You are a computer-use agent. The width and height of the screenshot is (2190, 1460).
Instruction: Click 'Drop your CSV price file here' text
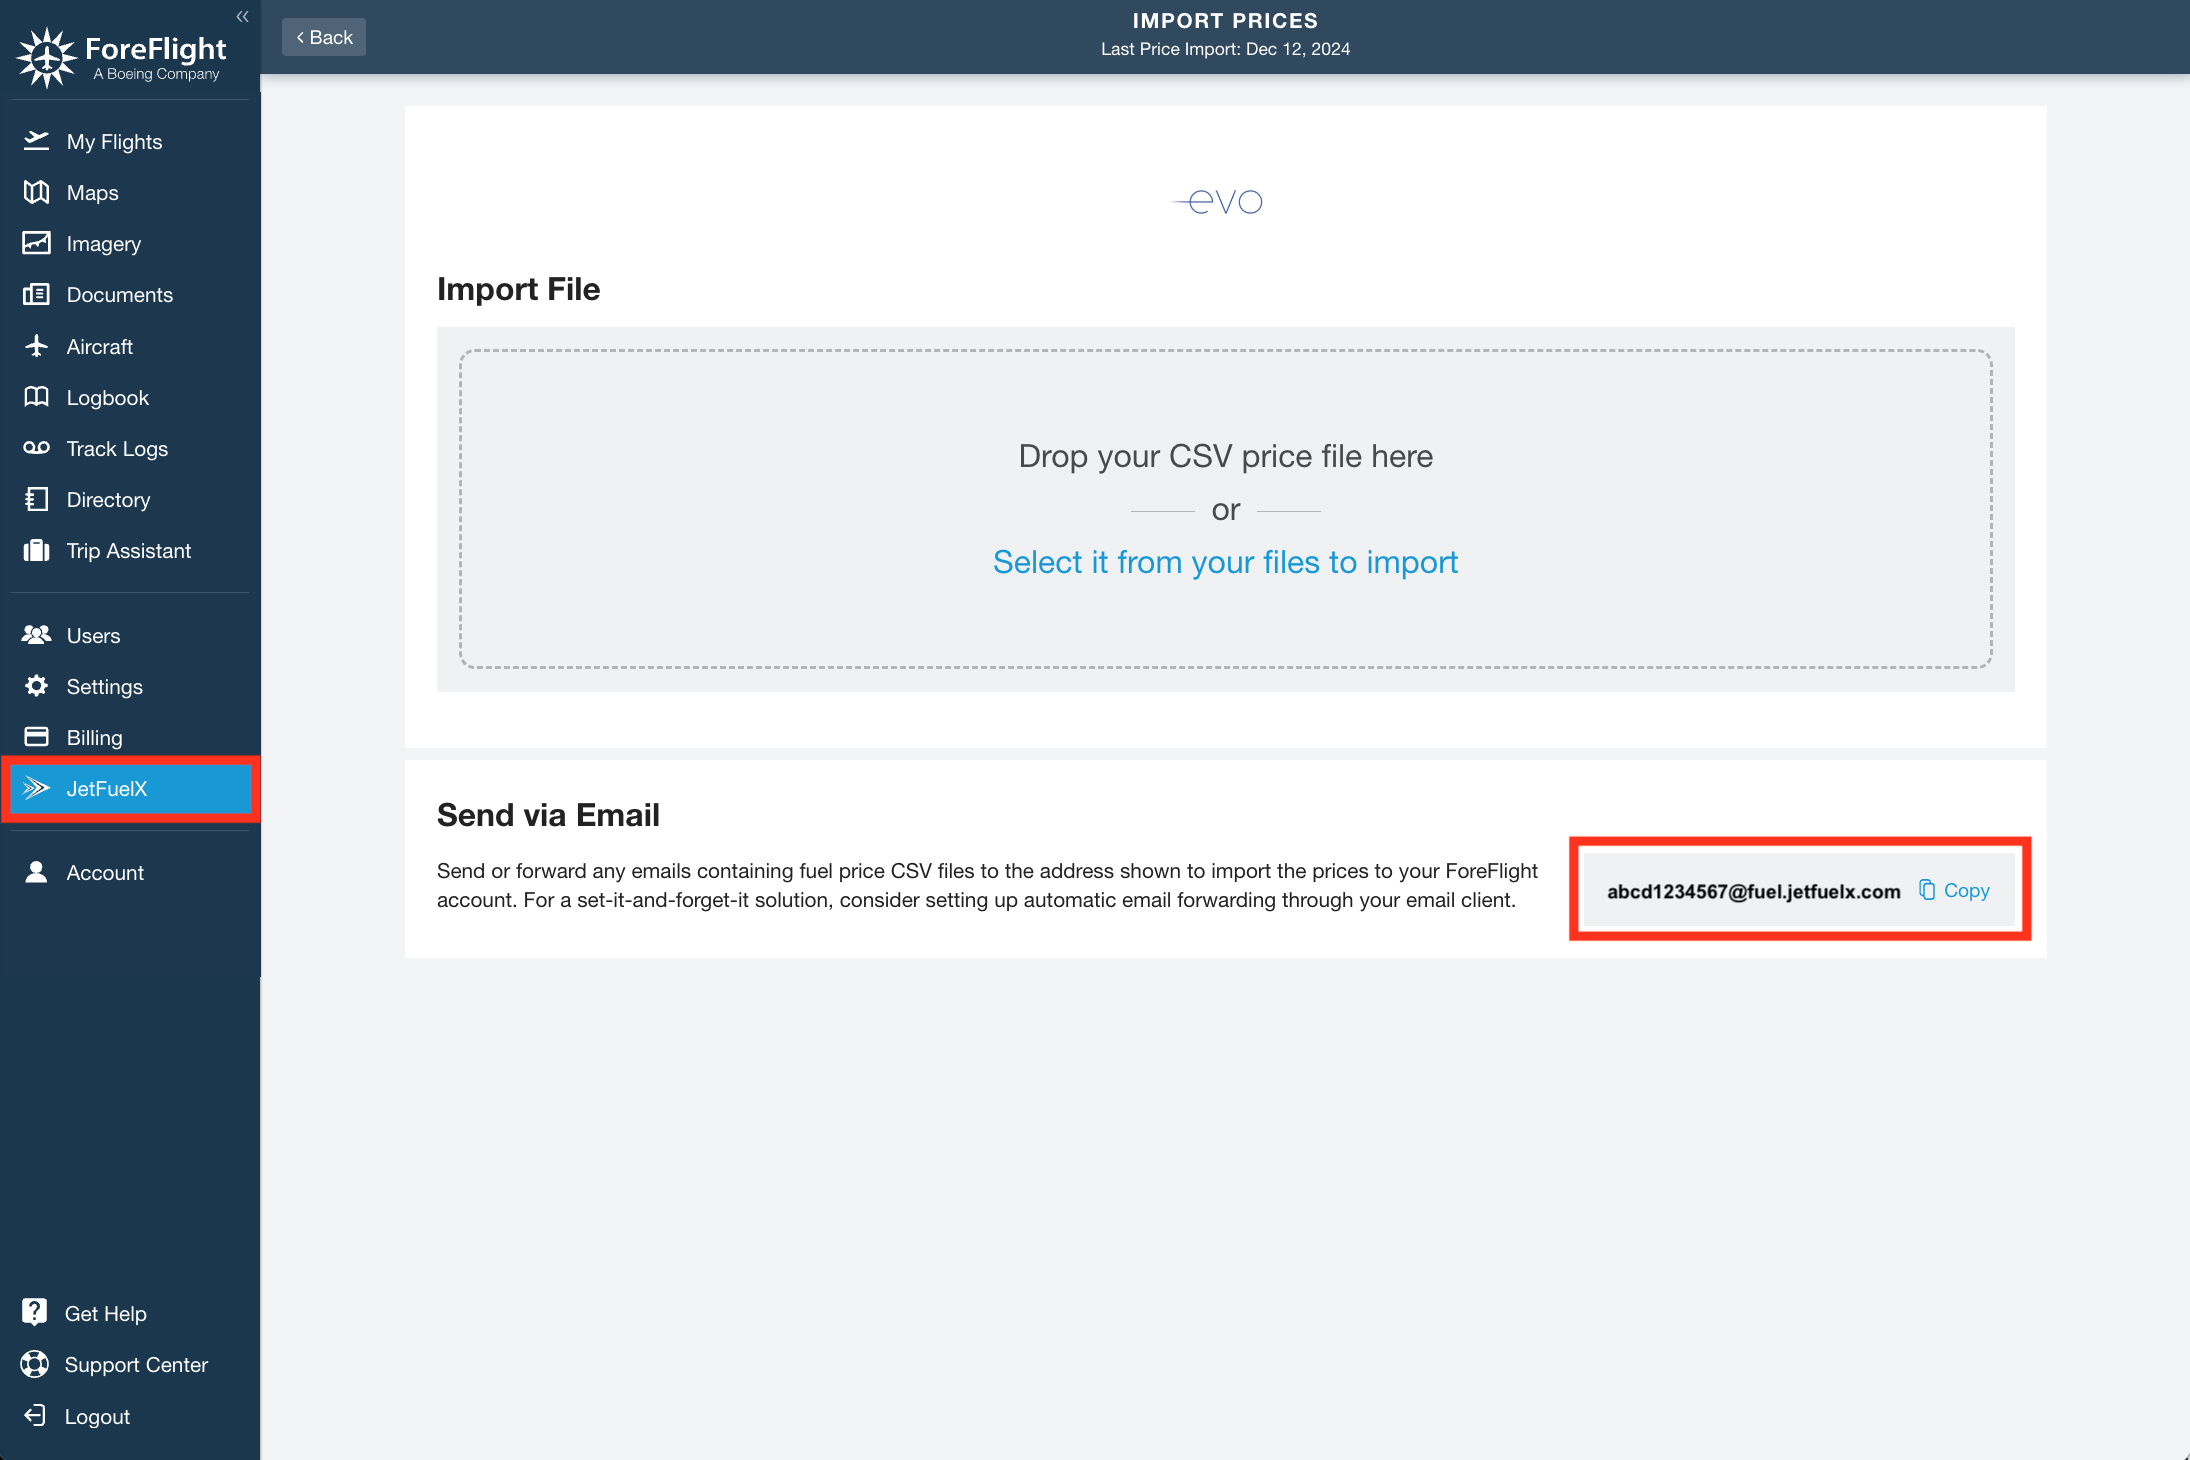(x=1225, y=456)
